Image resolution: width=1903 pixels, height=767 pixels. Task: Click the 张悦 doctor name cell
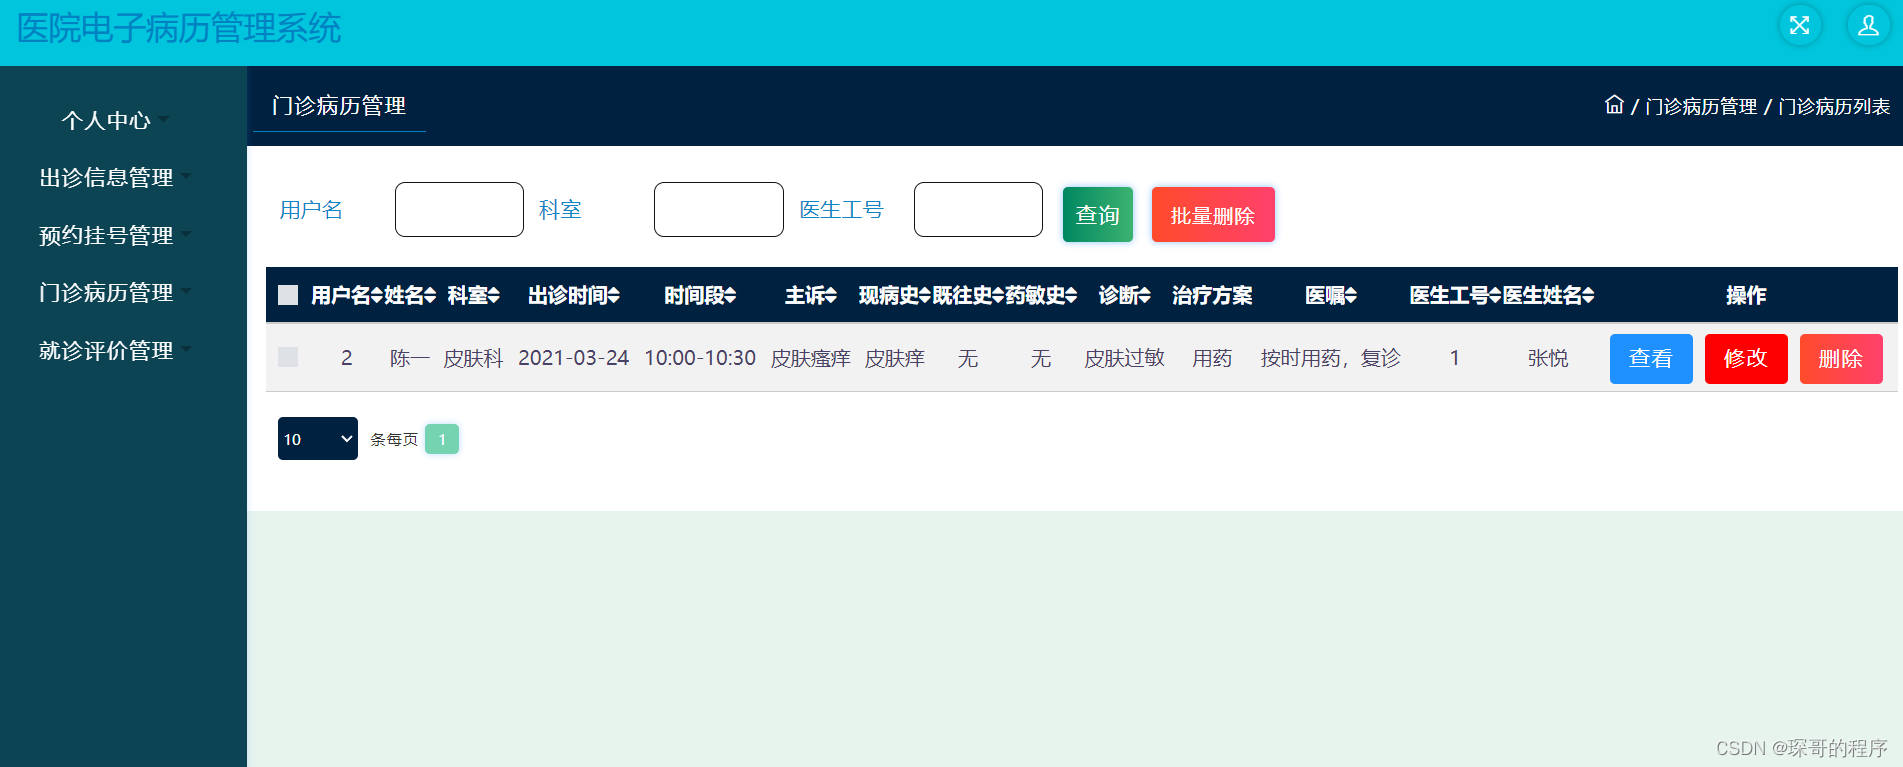1548,358
